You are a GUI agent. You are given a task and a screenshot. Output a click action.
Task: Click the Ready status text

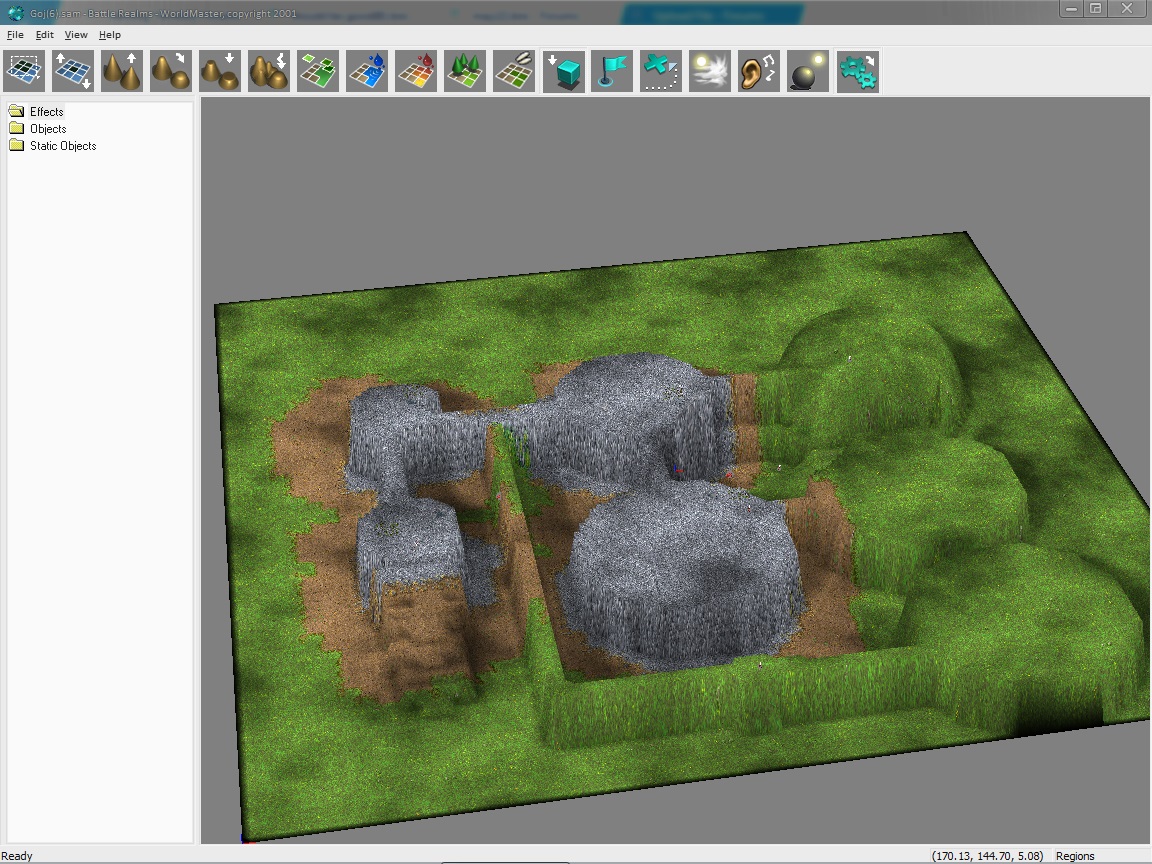click(17, 856)
